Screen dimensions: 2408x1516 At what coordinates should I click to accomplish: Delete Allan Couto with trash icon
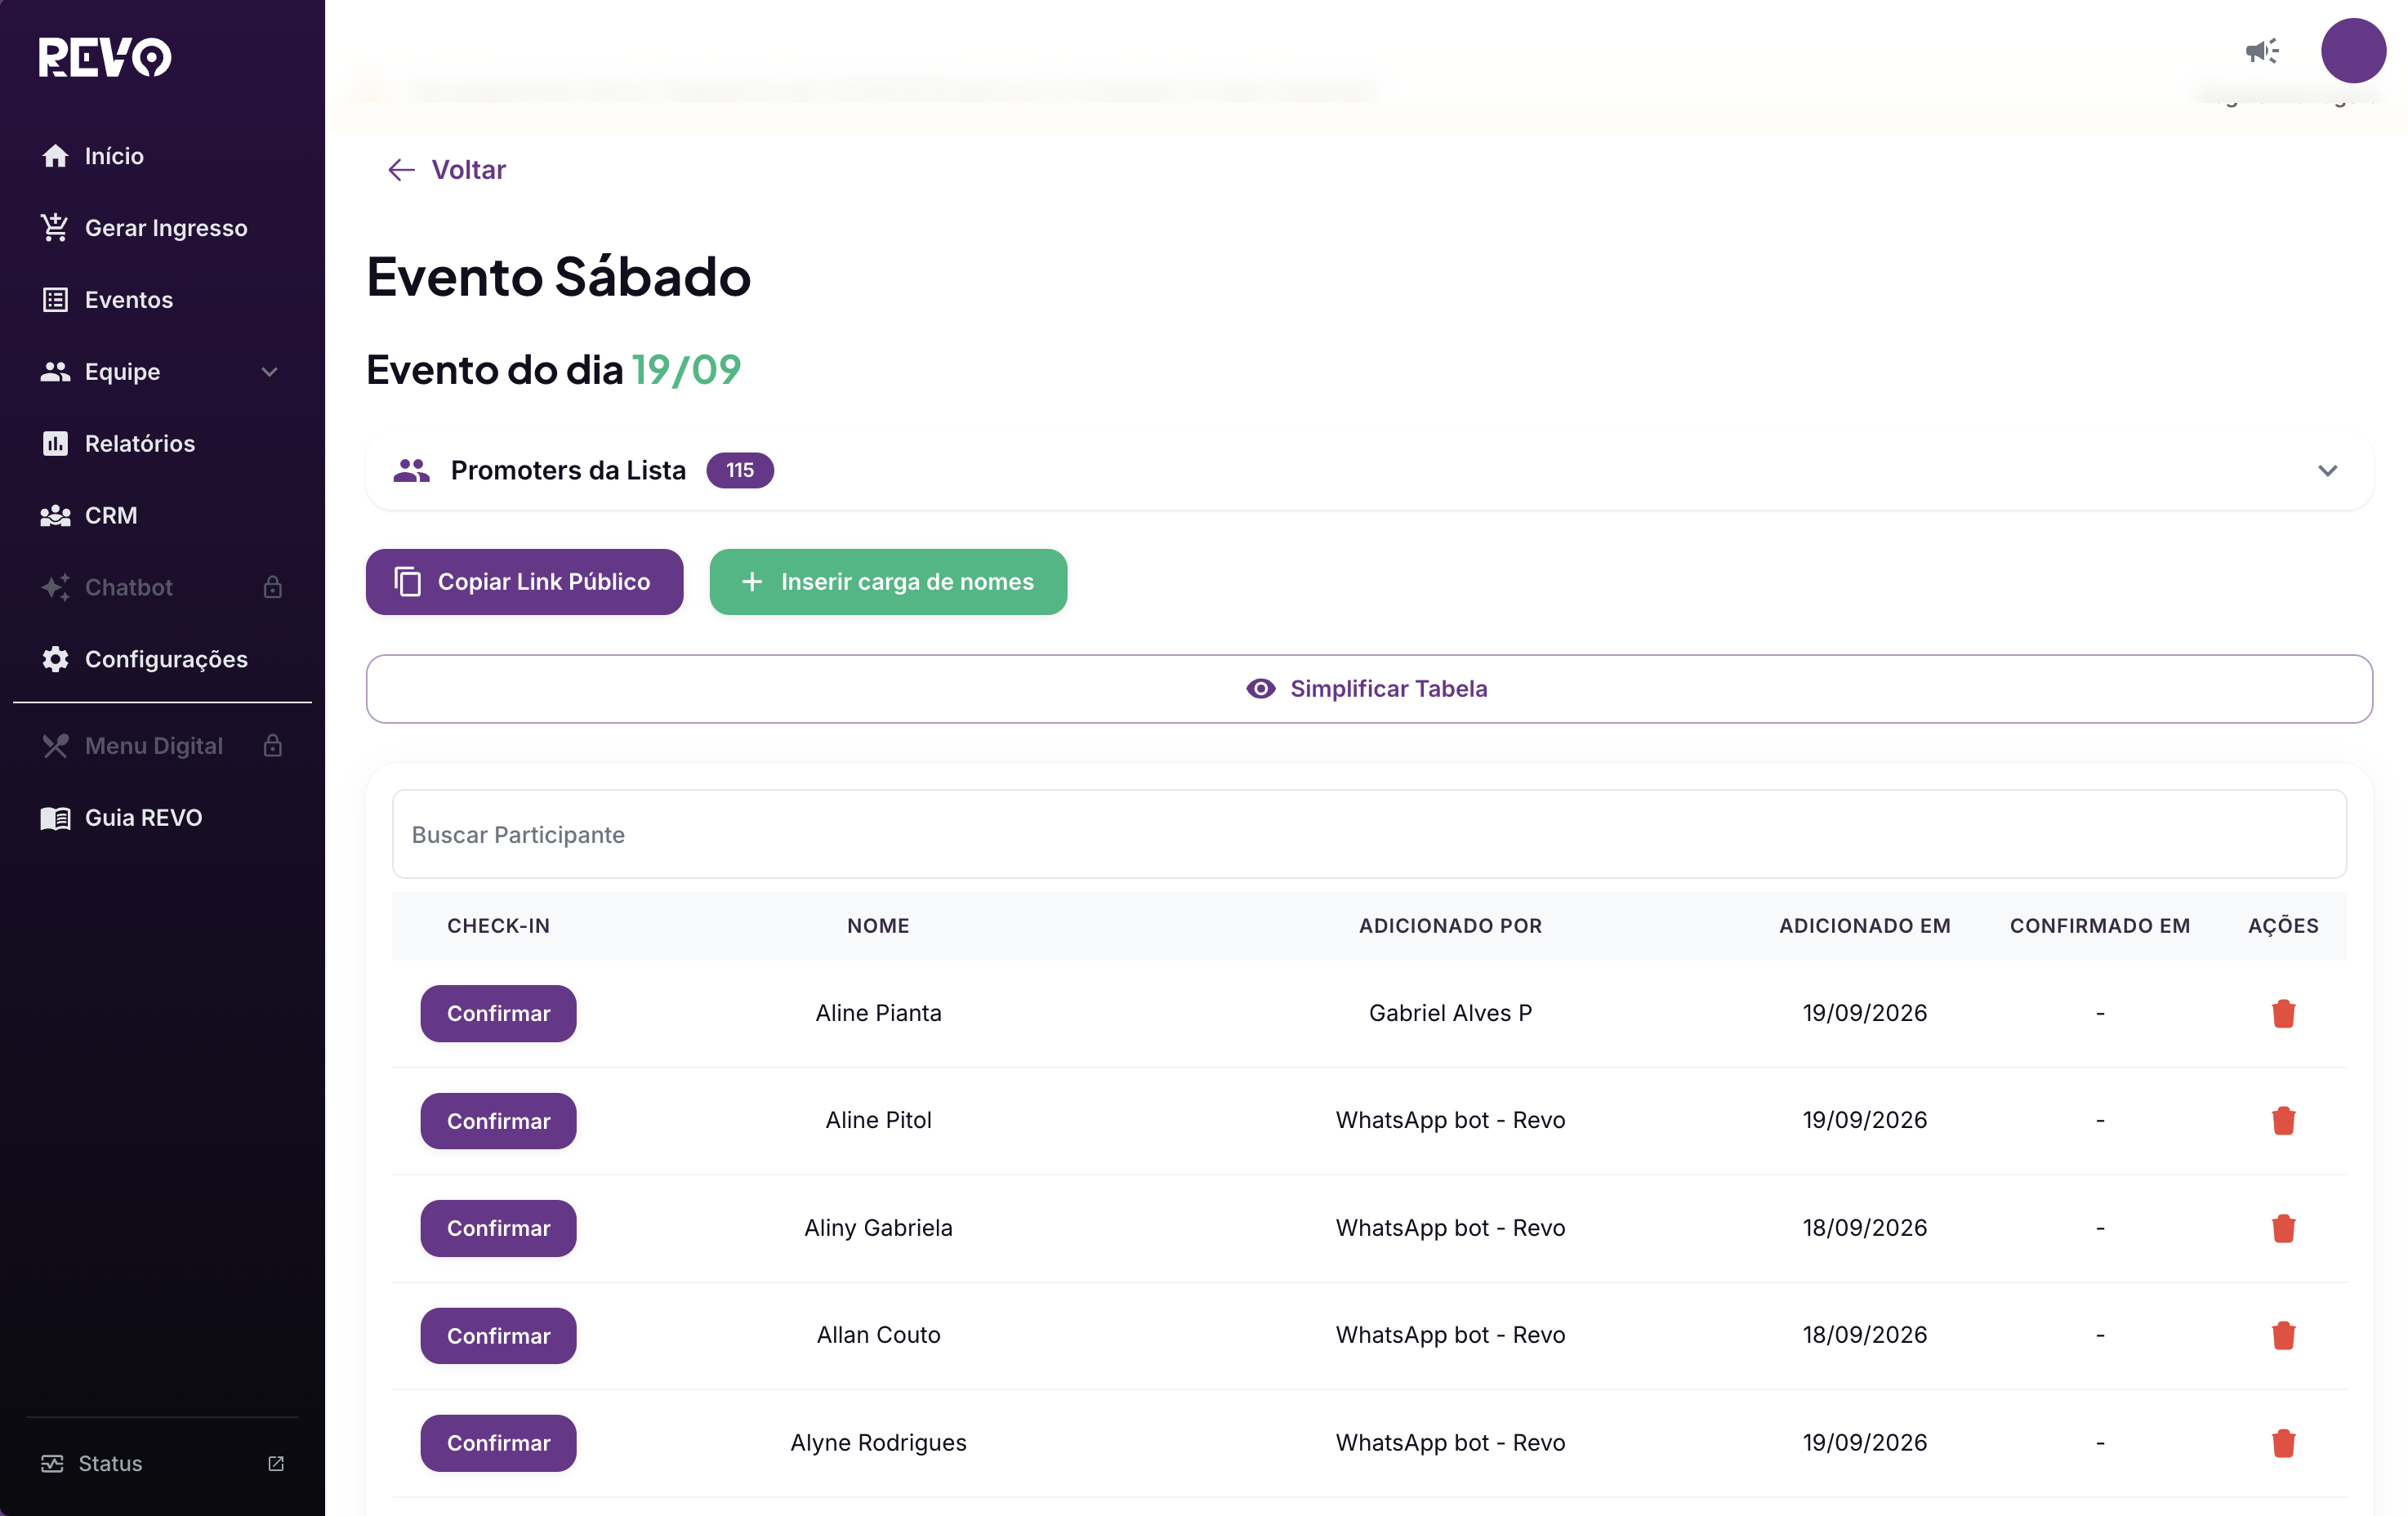2283,1335
